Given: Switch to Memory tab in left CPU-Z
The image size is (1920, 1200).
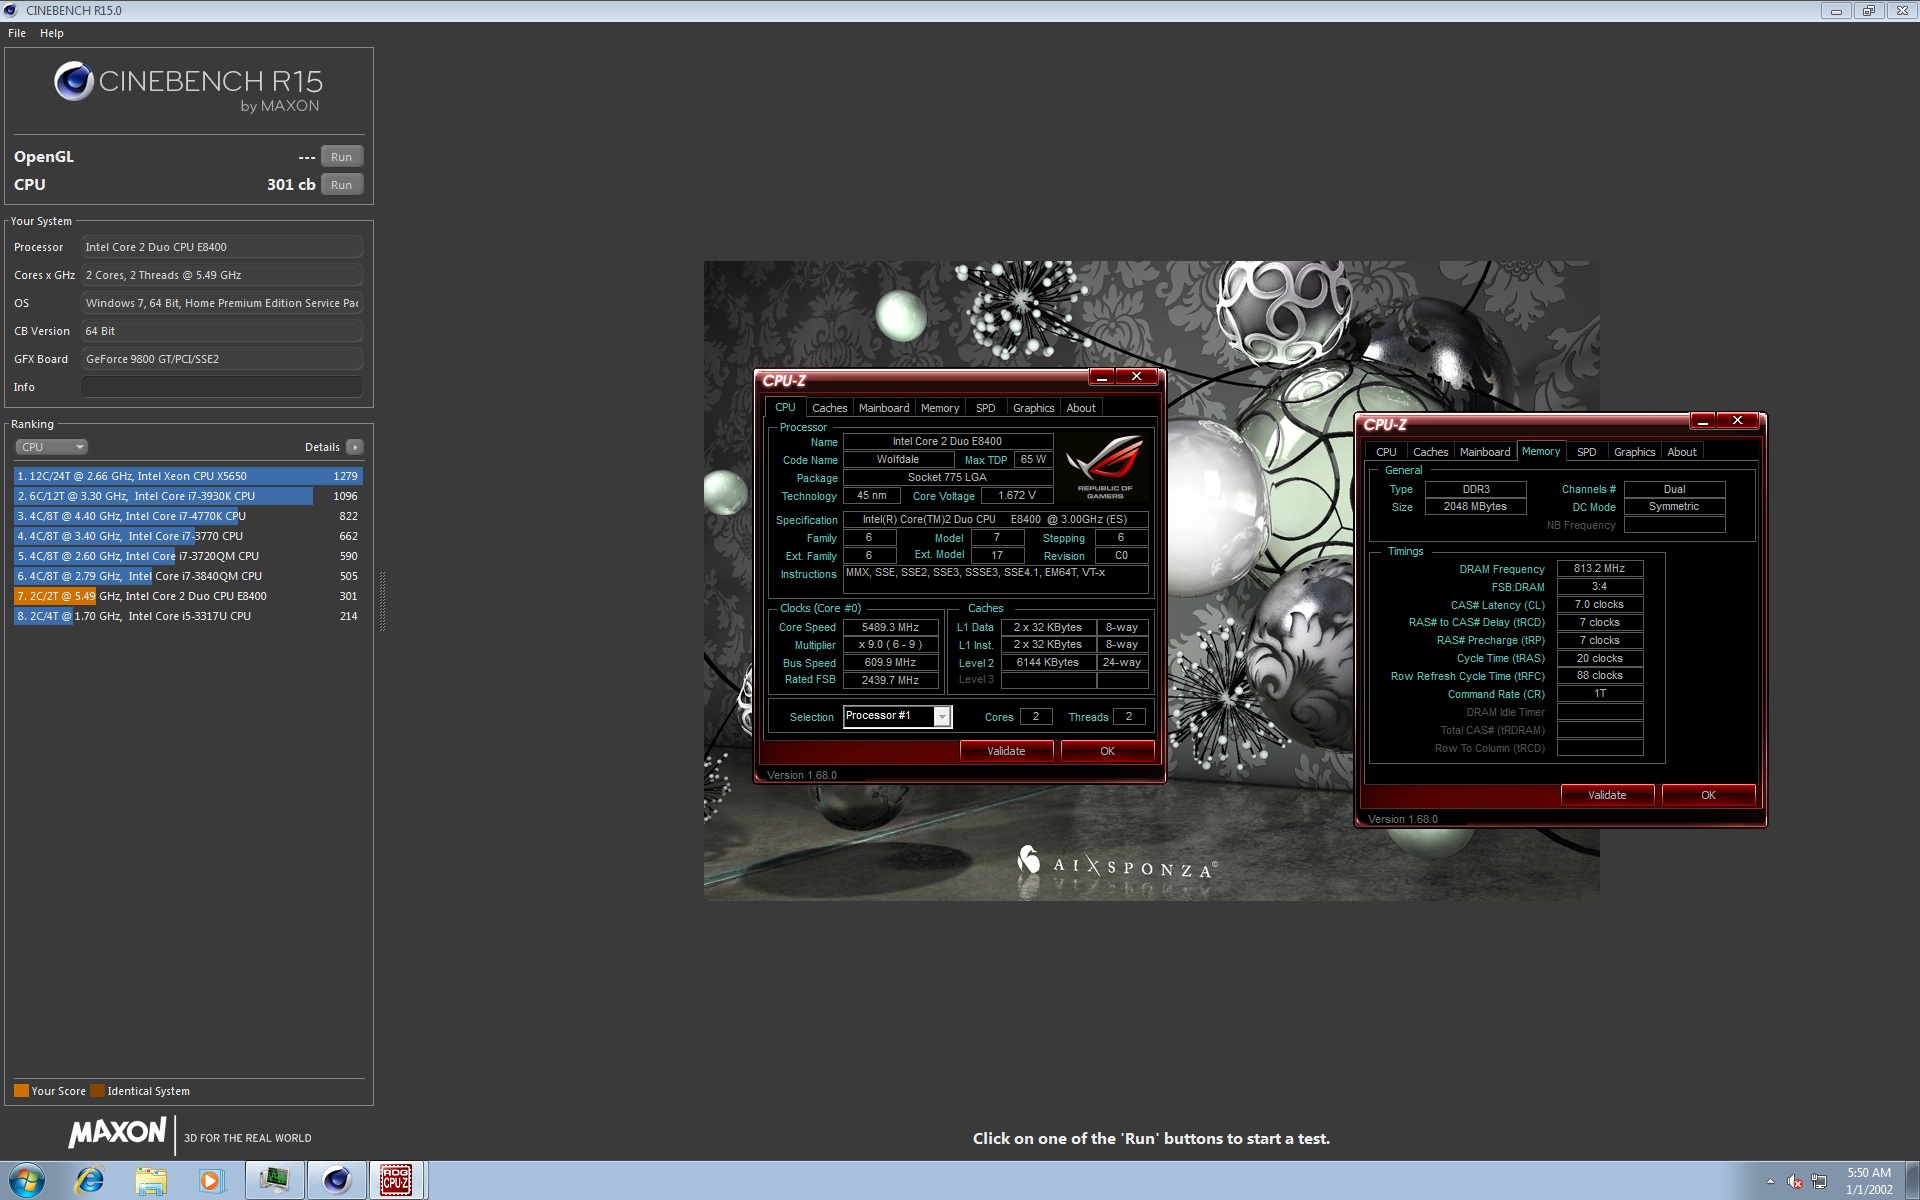Looking at the screenshot, I should [x=940, y=408].
